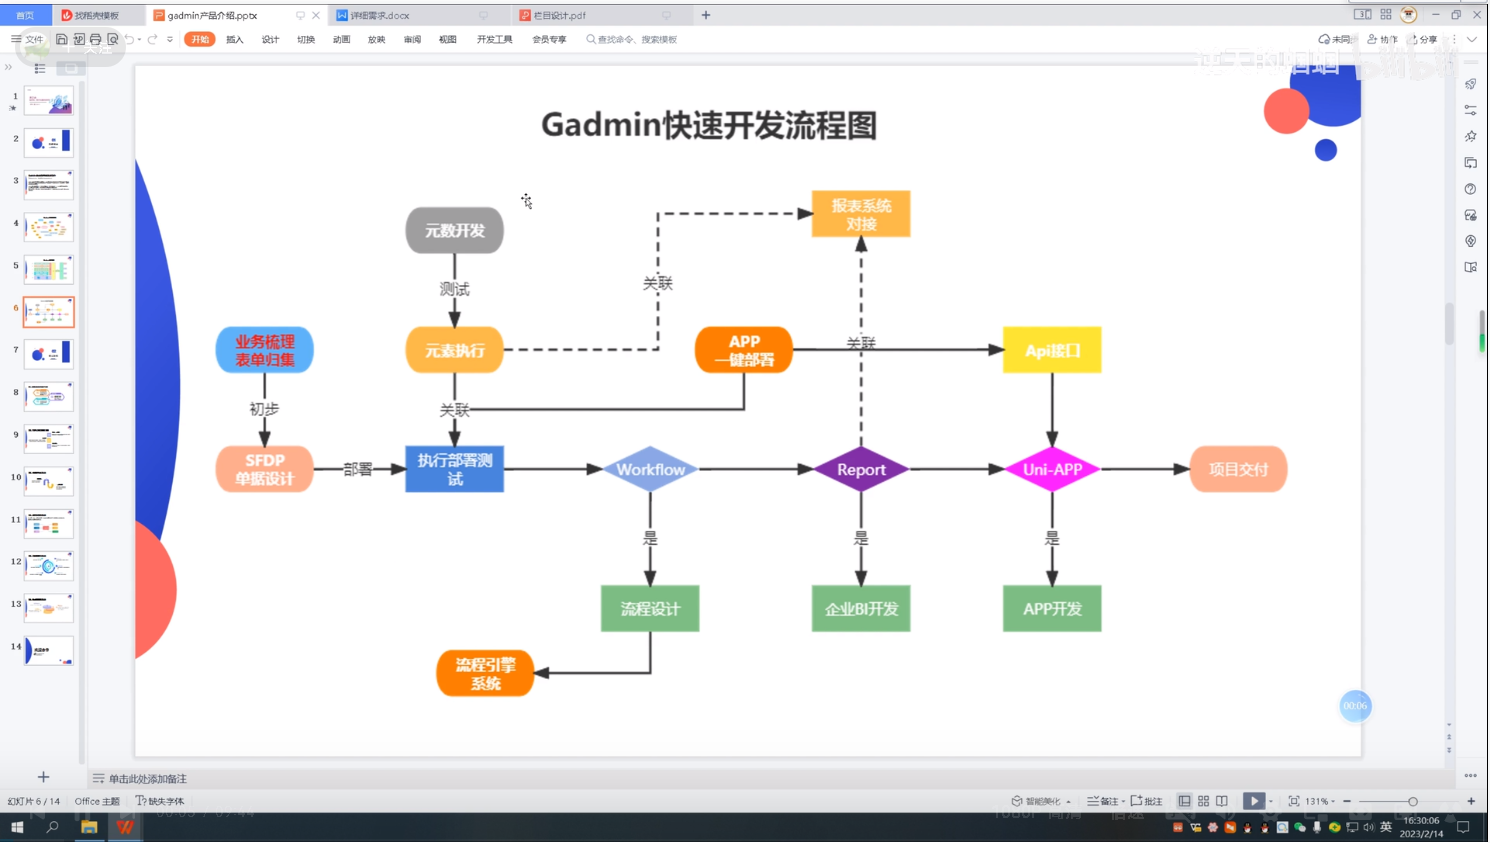The height and width of the screenshot is (843, 1490).
Task: Click the star icon in right sidebar
Action: 1470,136
